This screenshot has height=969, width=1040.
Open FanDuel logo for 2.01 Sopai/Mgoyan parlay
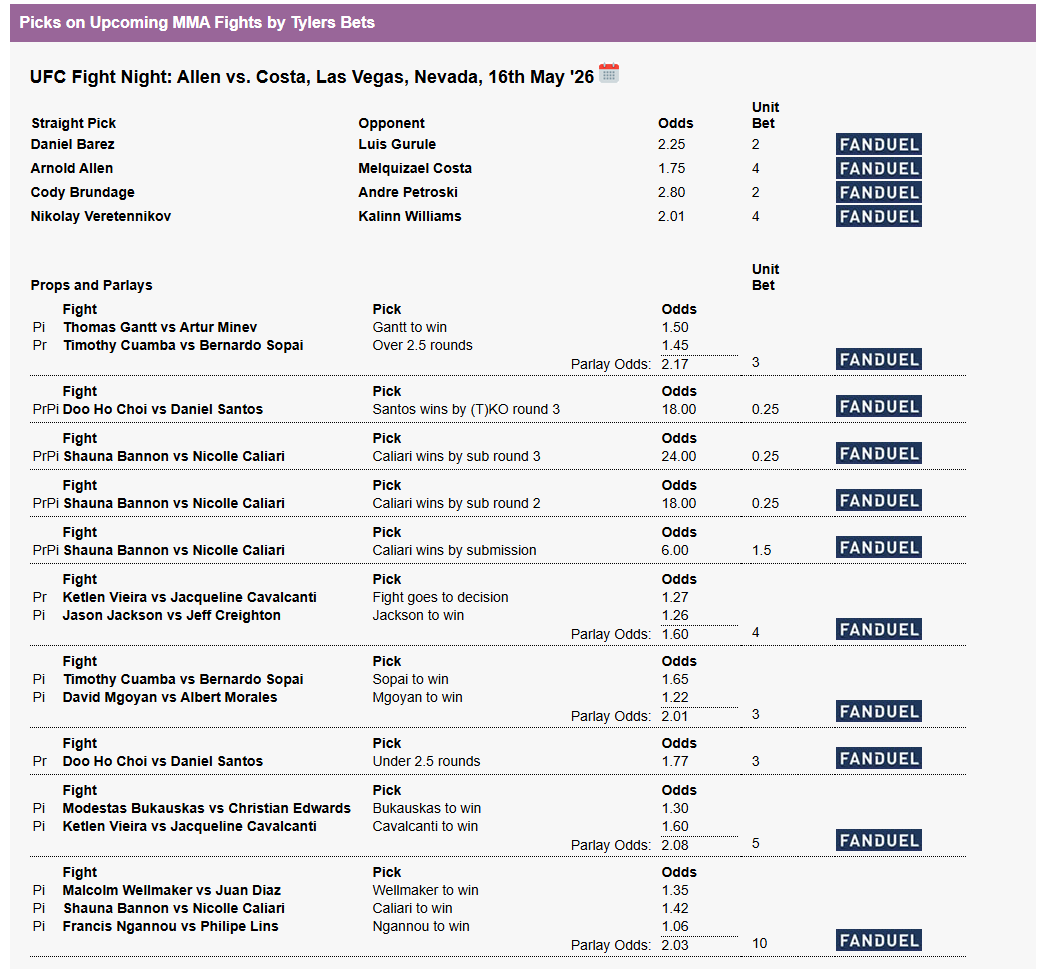click(878, 712)
